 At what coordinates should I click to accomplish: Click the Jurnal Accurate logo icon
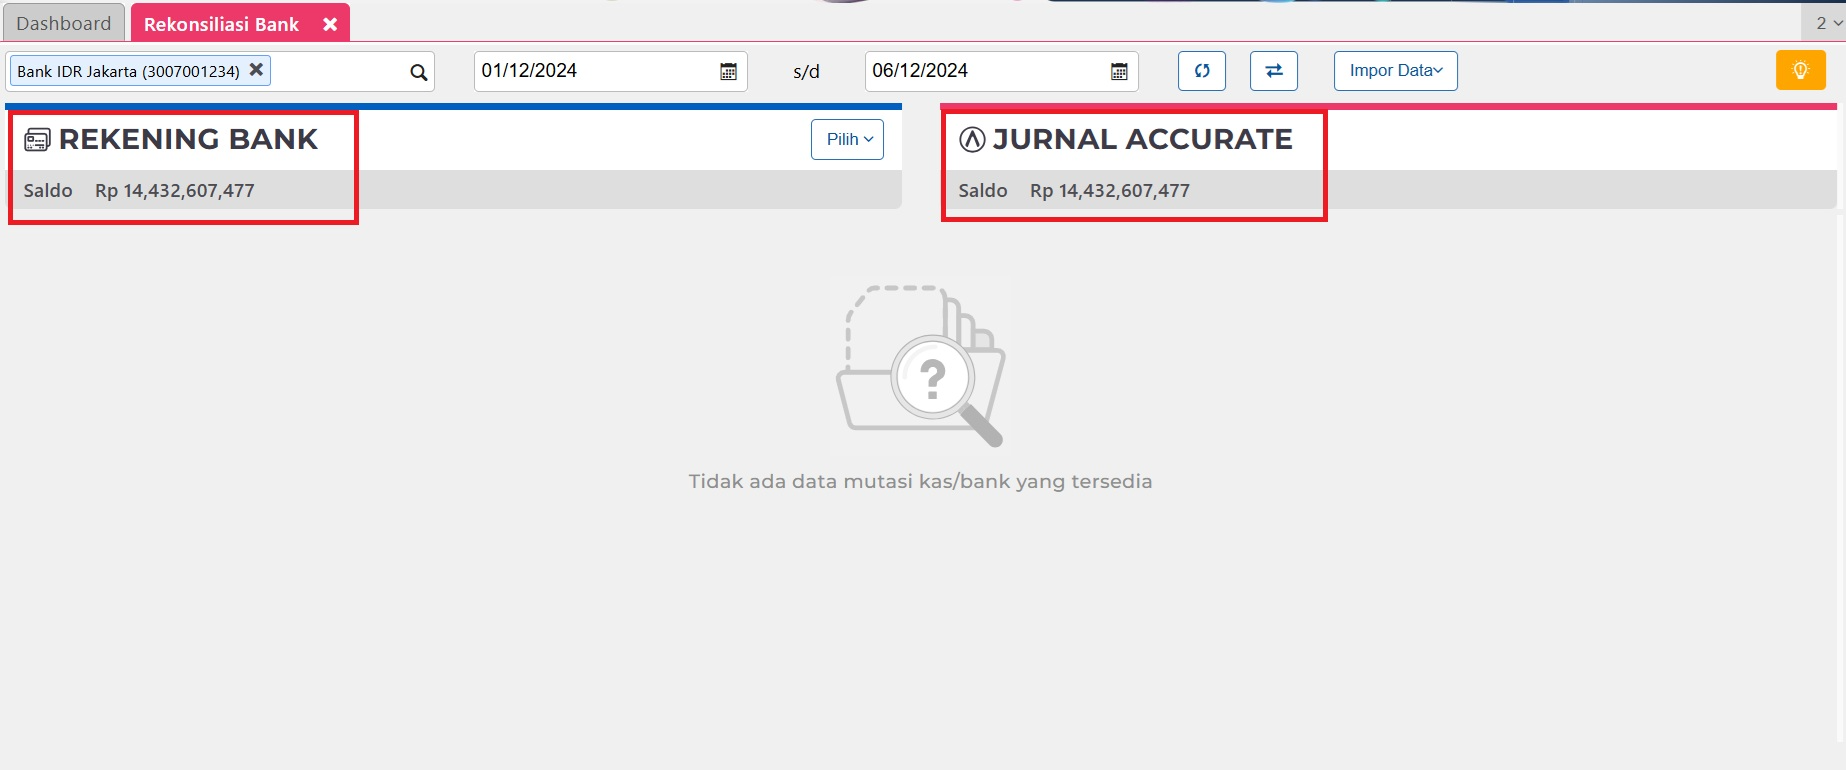(972, 139)
